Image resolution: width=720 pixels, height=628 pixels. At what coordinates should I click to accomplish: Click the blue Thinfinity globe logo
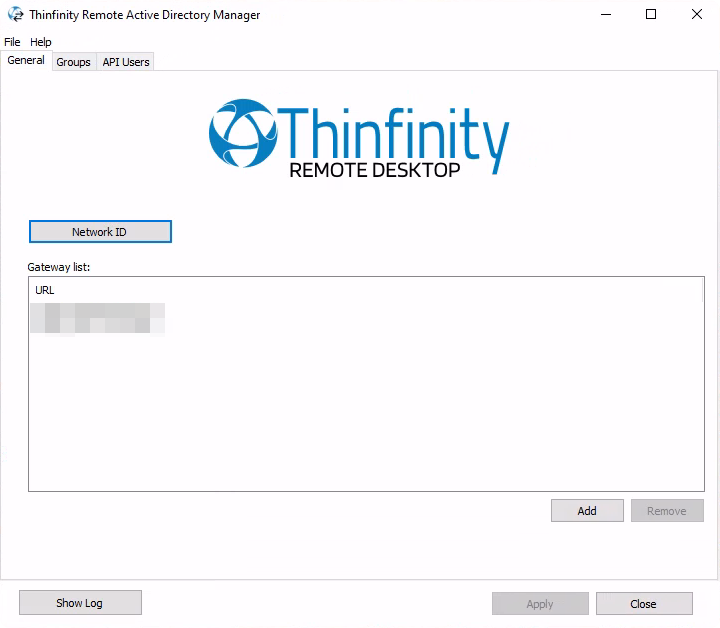[241, 133]
